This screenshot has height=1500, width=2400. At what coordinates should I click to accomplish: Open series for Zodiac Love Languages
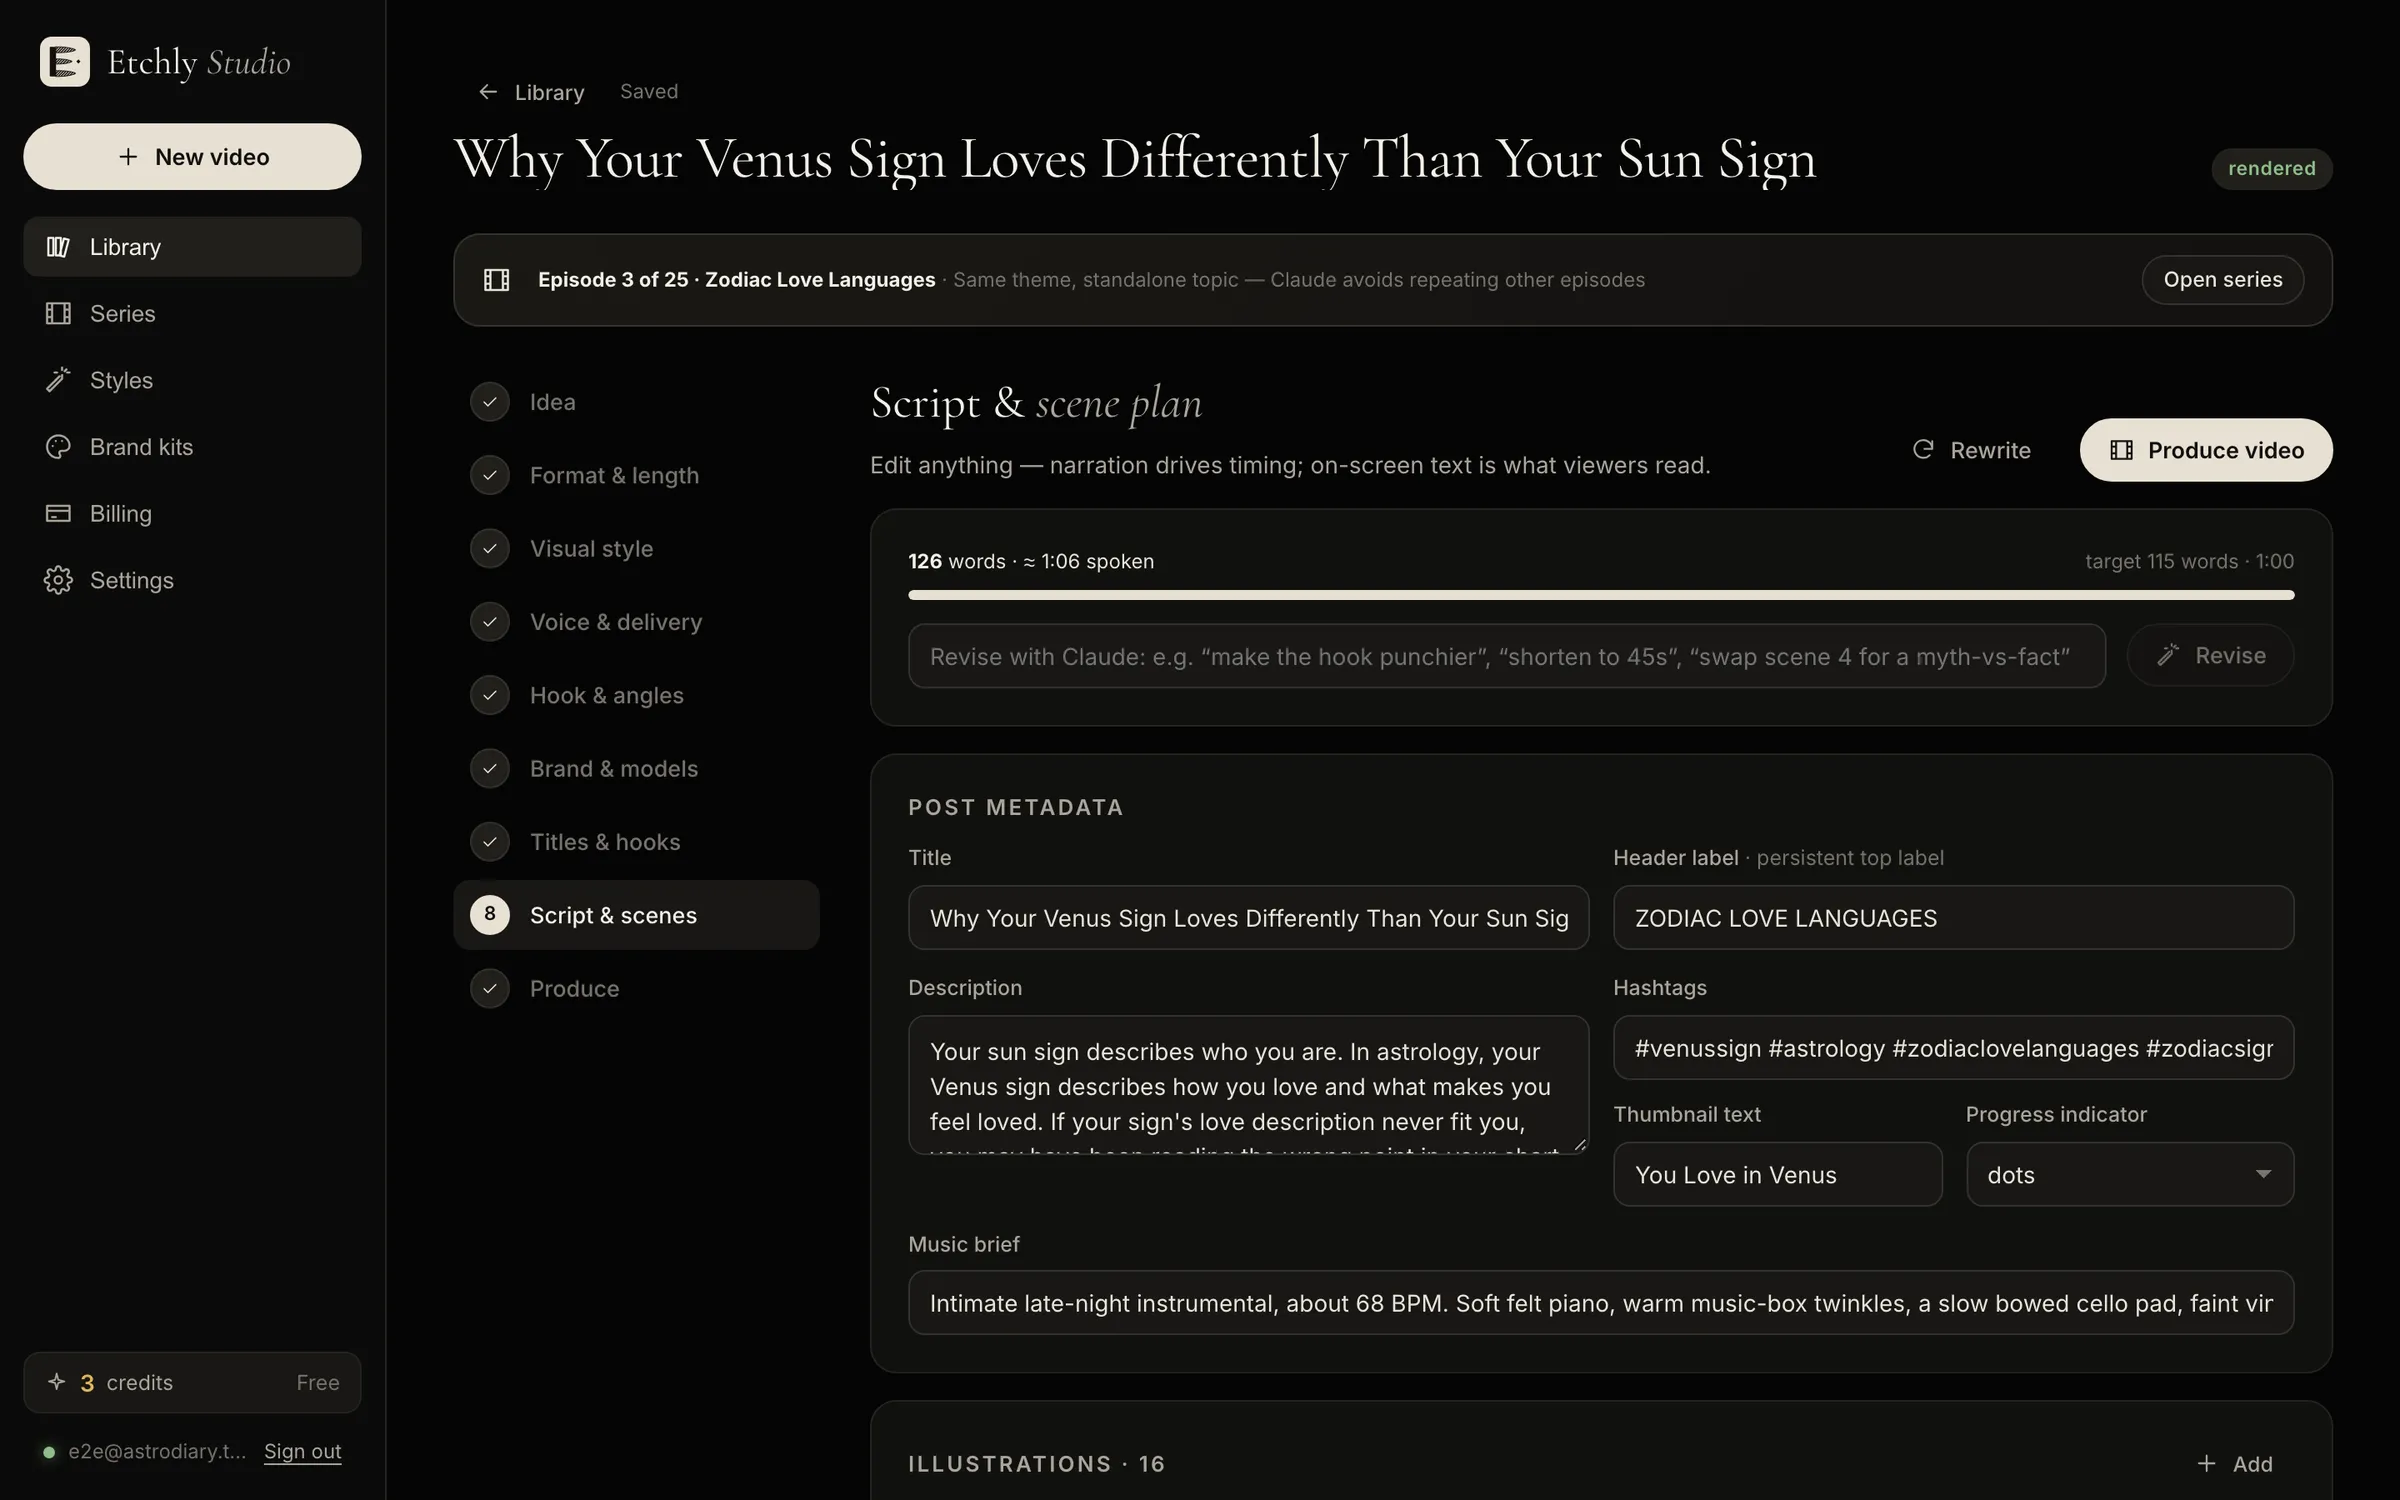tap(2222, 280)
